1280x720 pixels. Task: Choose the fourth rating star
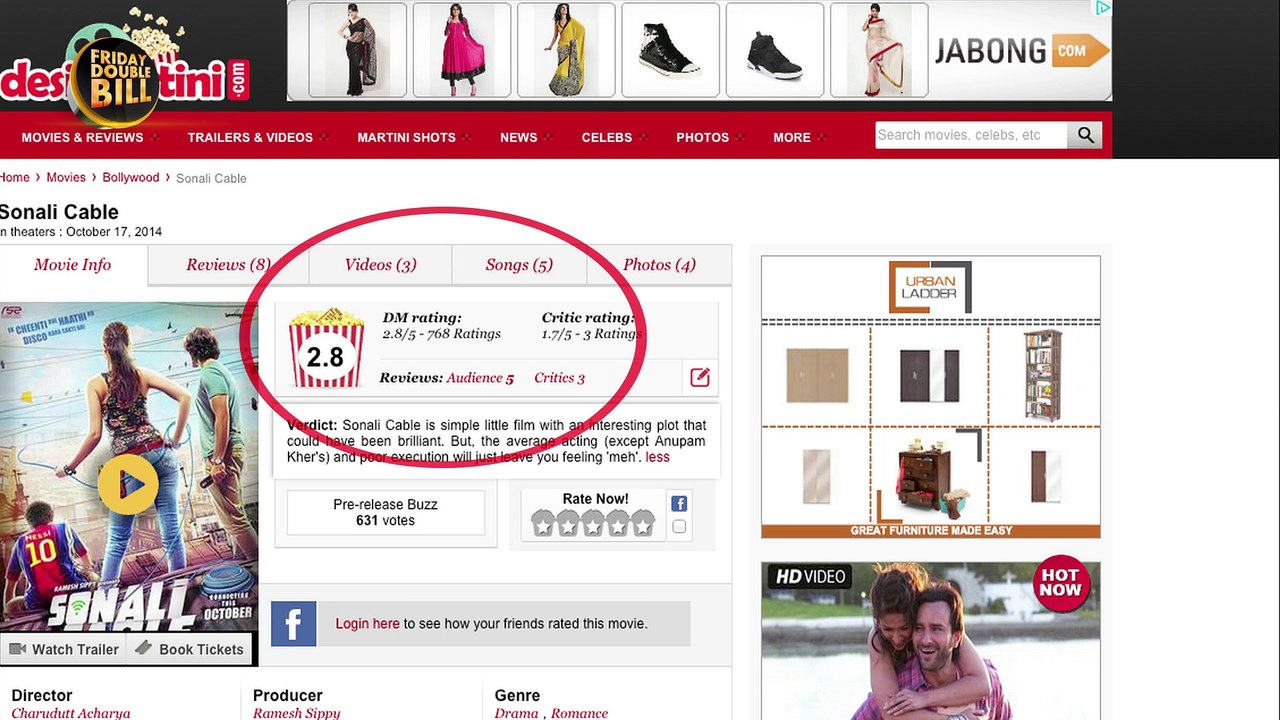618,523
